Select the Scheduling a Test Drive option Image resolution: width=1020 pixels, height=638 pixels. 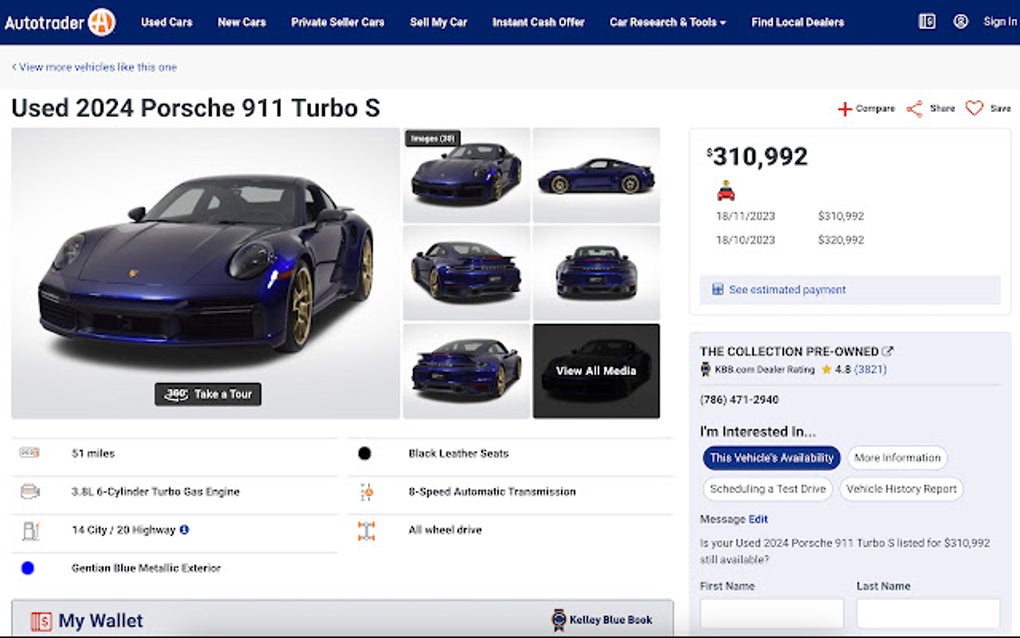[767, 489]
